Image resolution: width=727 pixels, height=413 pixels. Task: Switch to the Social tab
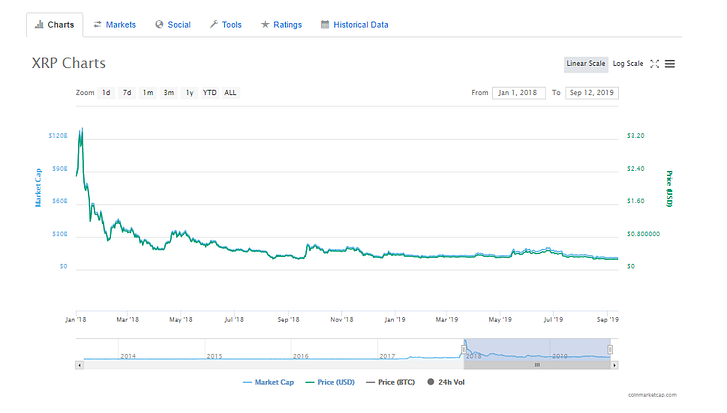[173, 25]
